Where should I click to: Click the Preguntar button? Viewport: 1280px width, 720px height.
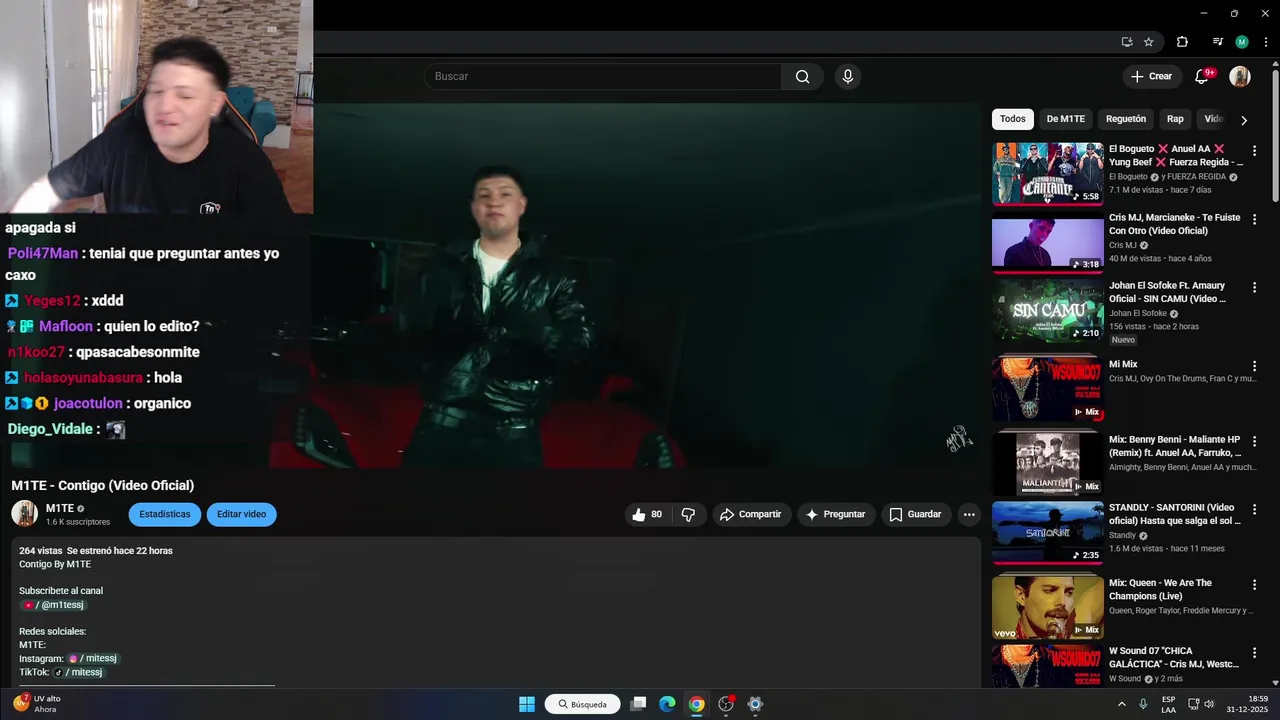point(835,514)
